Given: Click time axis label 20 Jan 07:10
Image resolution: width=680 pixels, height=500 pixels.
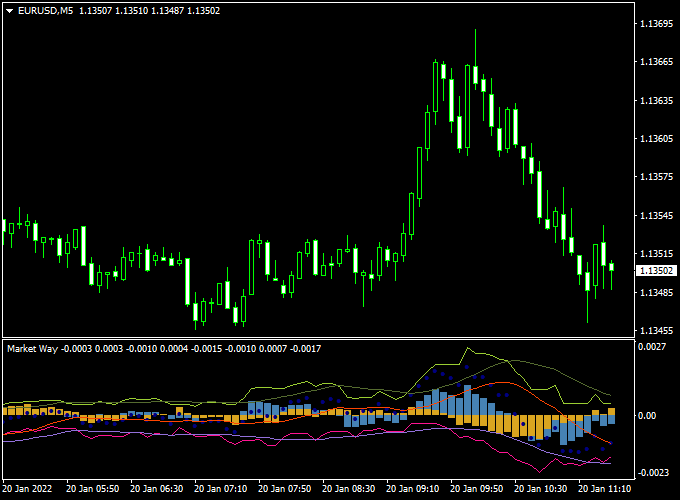Looking at the screenshot, I should pyautogui.click(x=220, y=489).
